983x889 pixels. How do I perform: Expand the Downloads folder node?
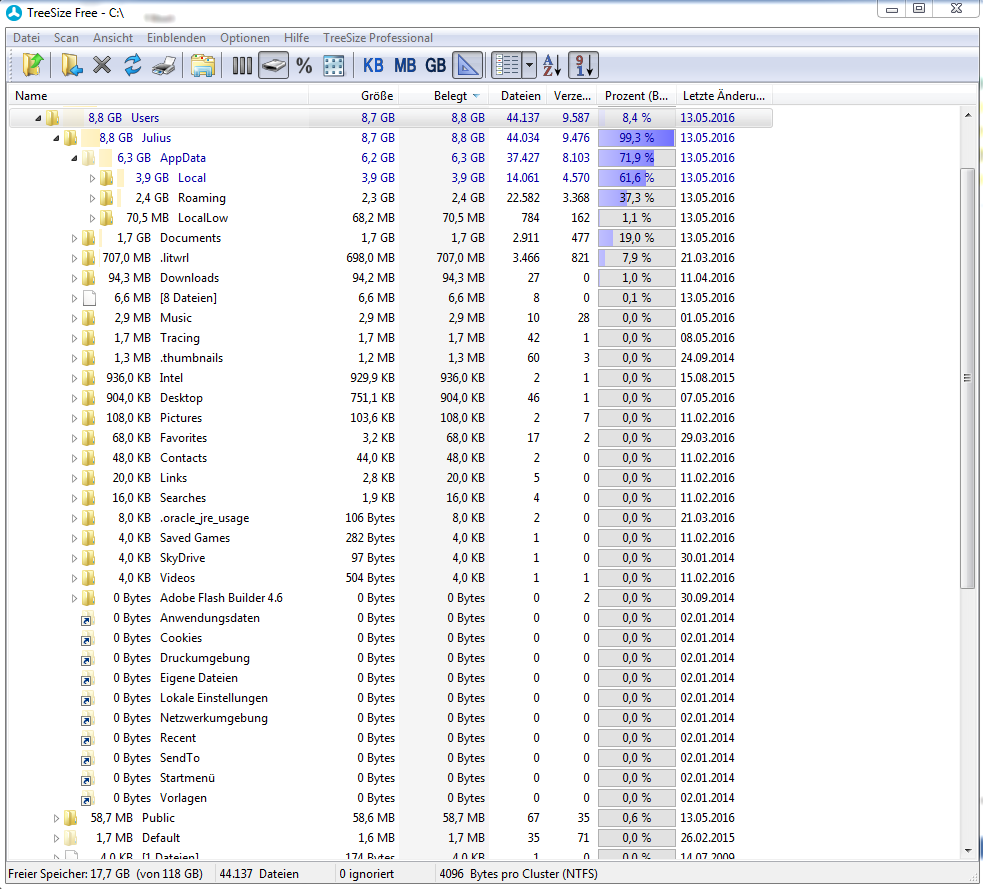74,278
